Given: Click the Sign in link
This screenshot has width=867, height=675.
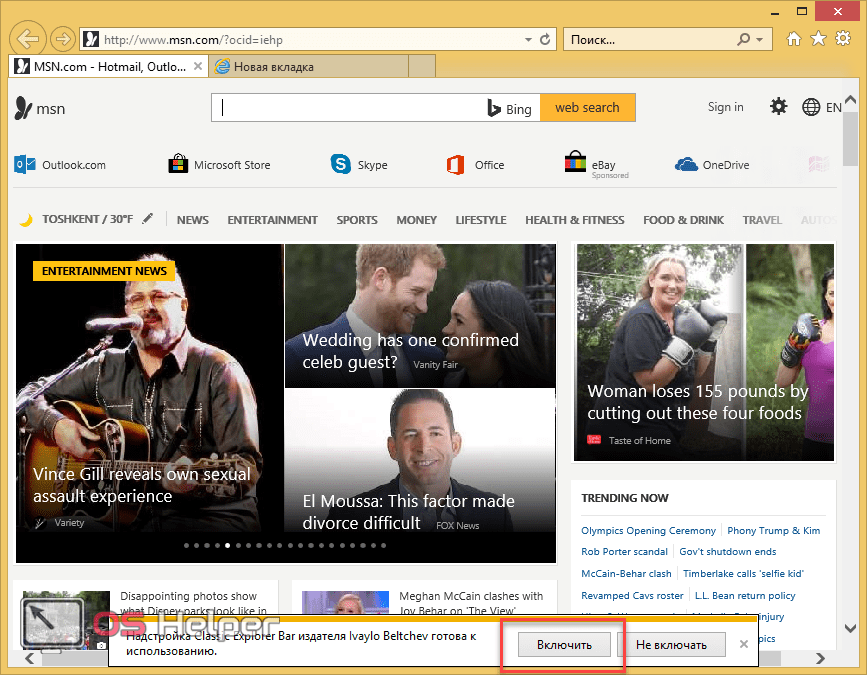Looking at the screenshot, I should coord(725,107).
